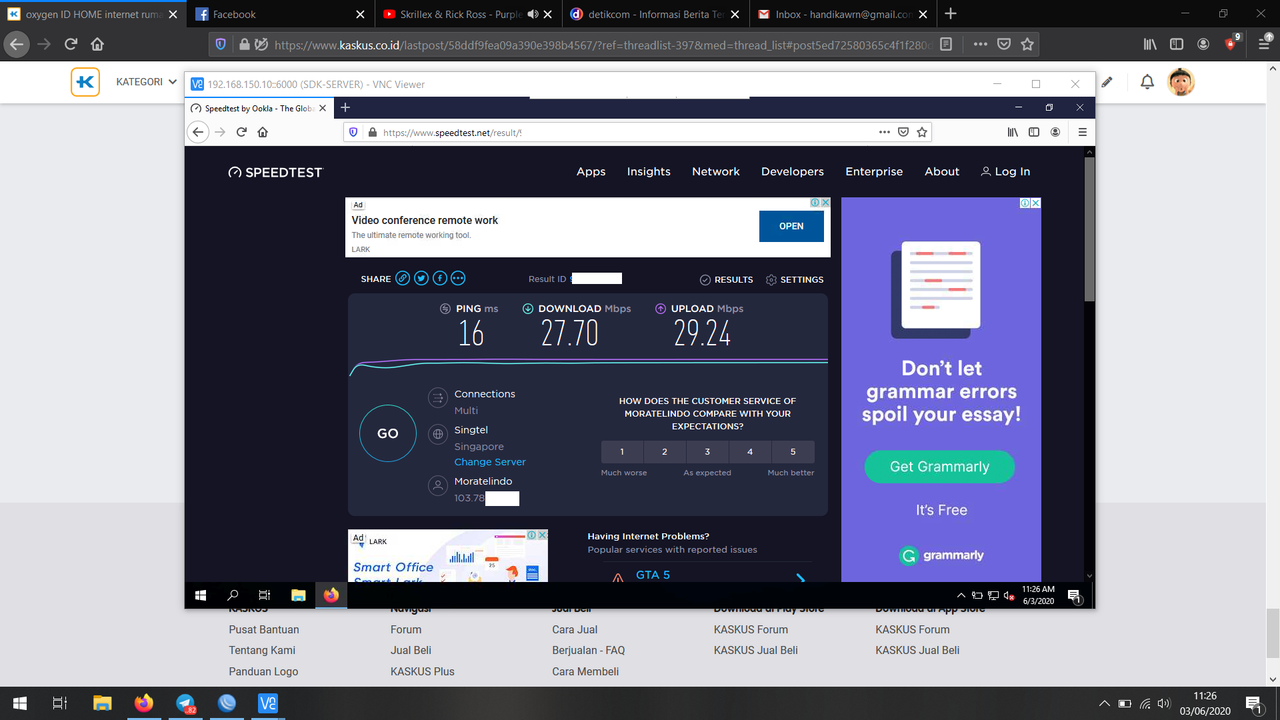The image size is (1280, 720).
Task: Open more share options via ellipsis icon
Action: pos(458,278)
